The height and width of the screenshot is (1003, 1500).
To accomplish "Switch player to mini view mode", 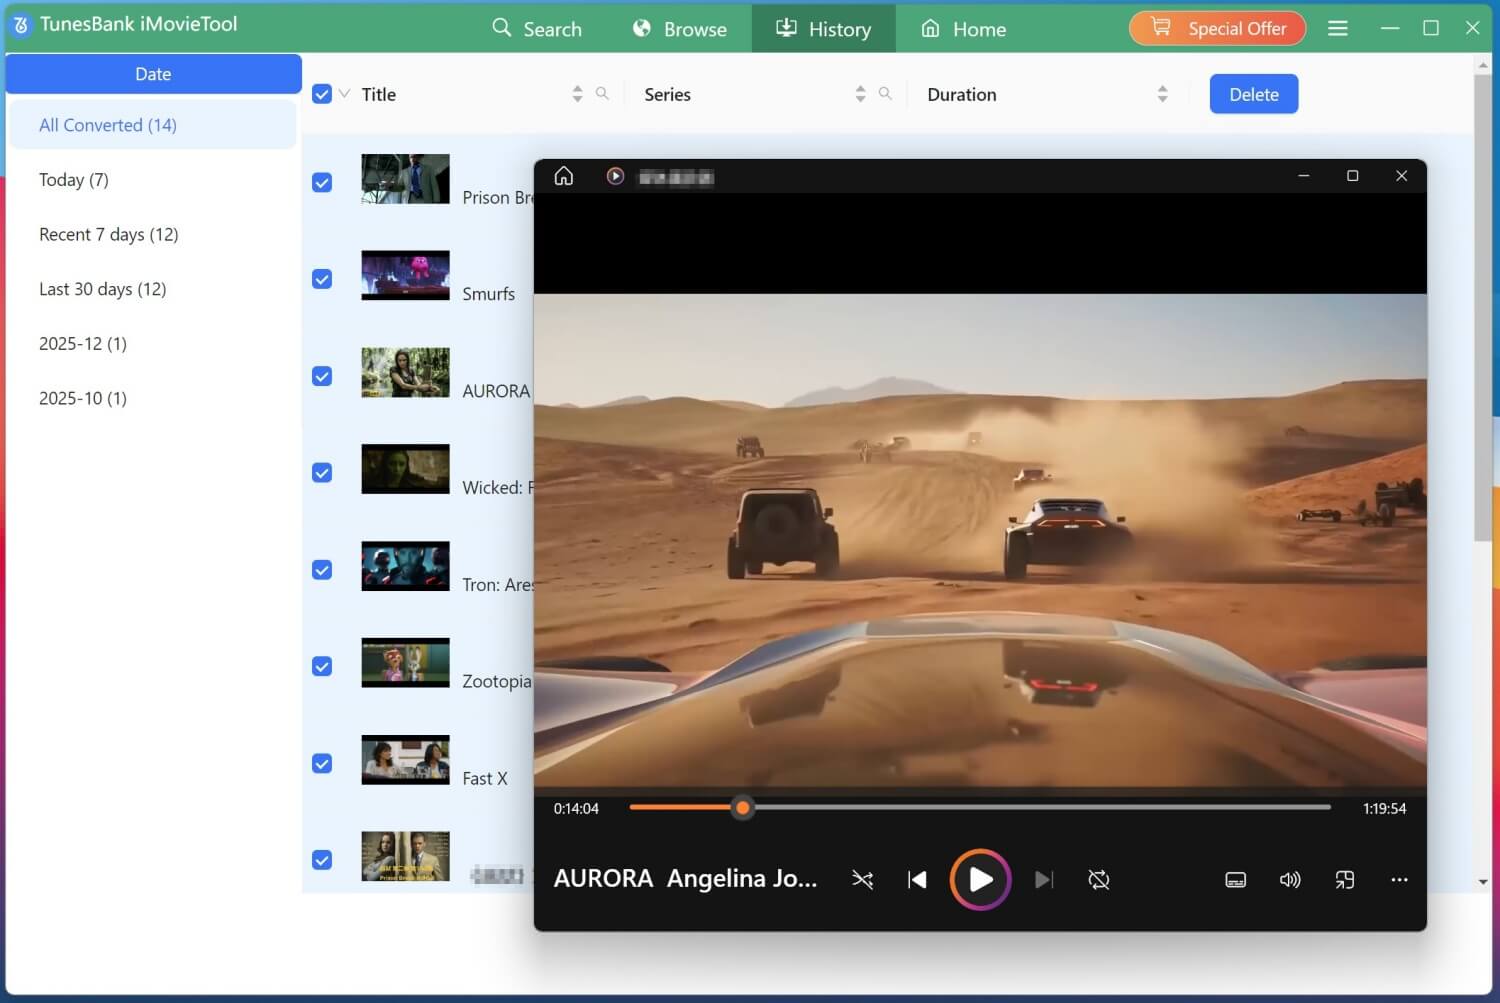I will coord(1345,880).
